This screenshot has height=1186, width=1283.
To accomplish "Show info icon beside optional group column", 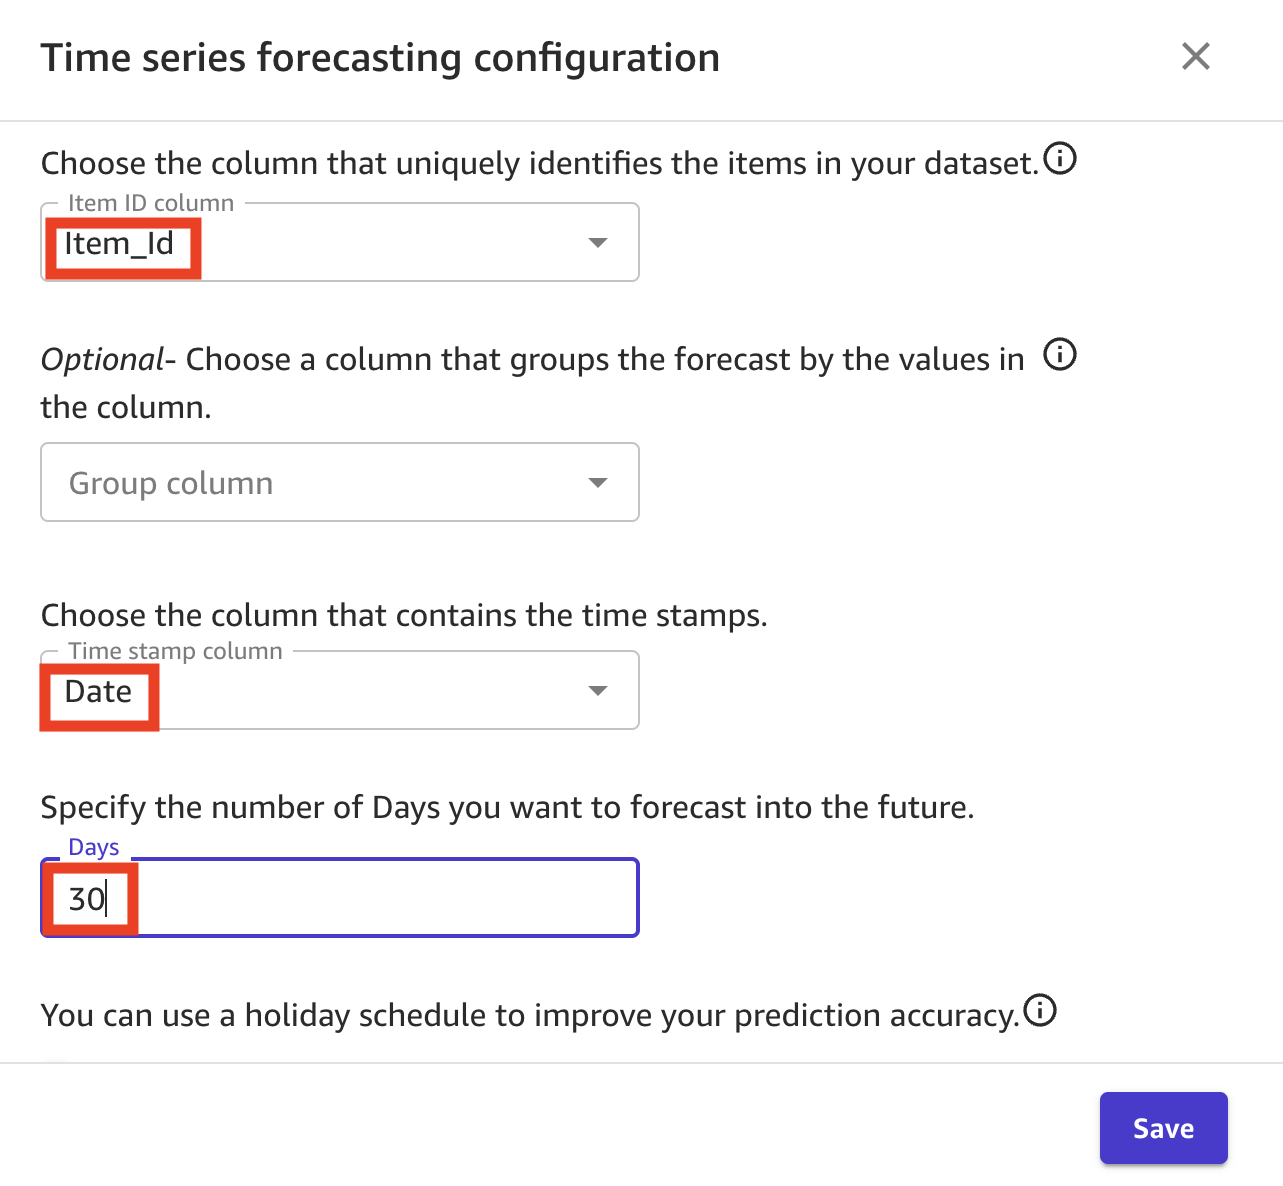I will (x=1060, y=354).
